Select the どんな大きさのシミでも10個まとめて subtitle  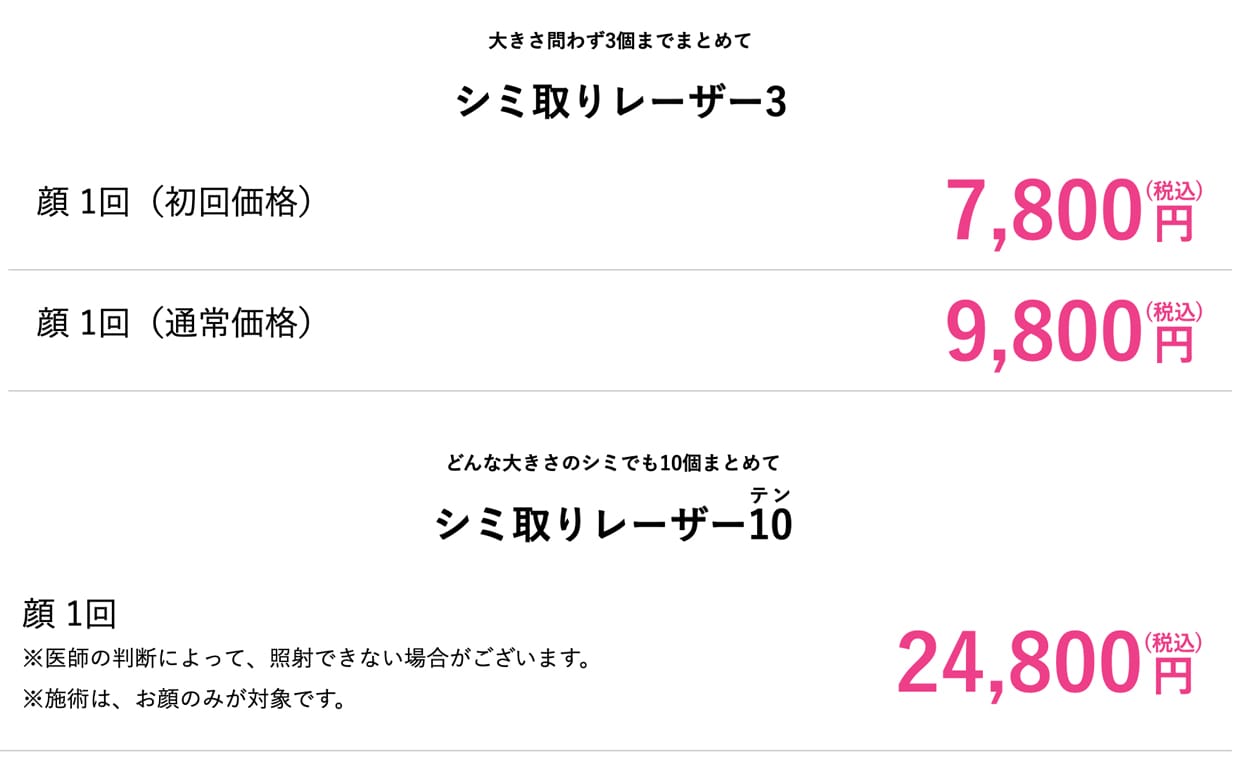(613, 464)
